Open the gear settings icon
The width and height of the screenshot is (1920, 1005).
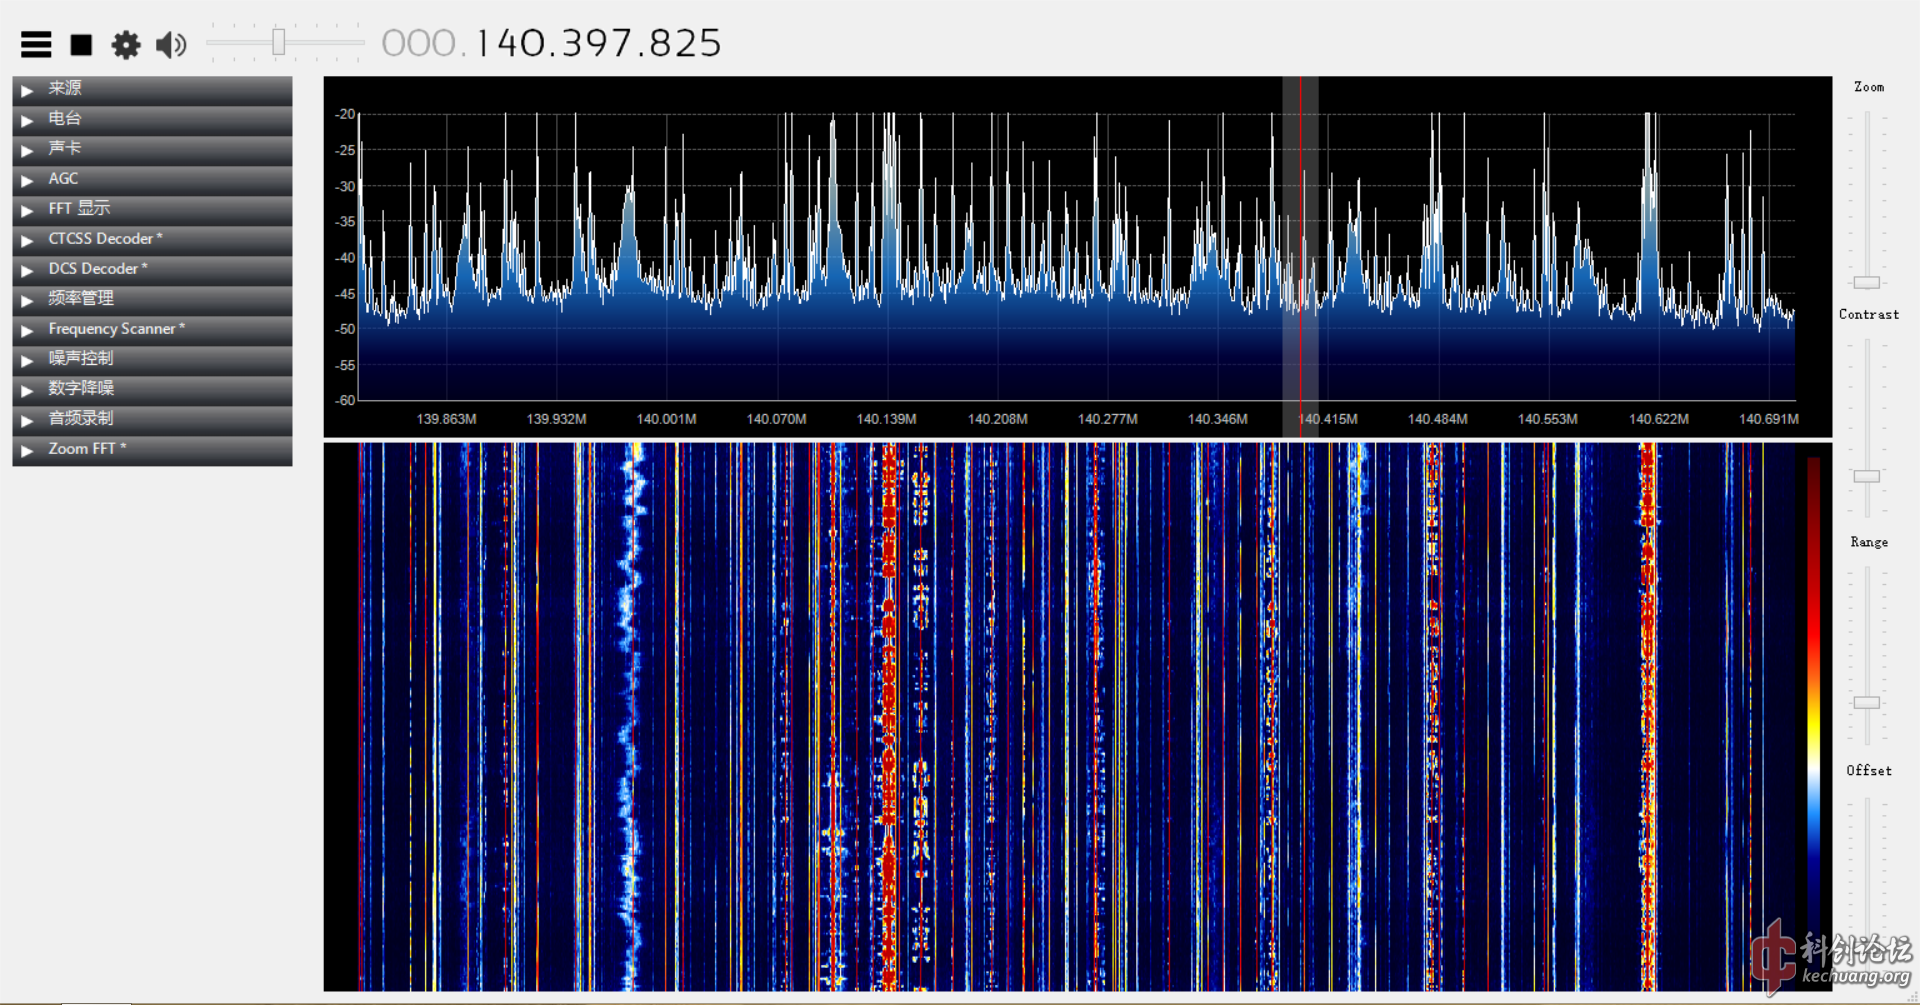(x=126, y=44)
